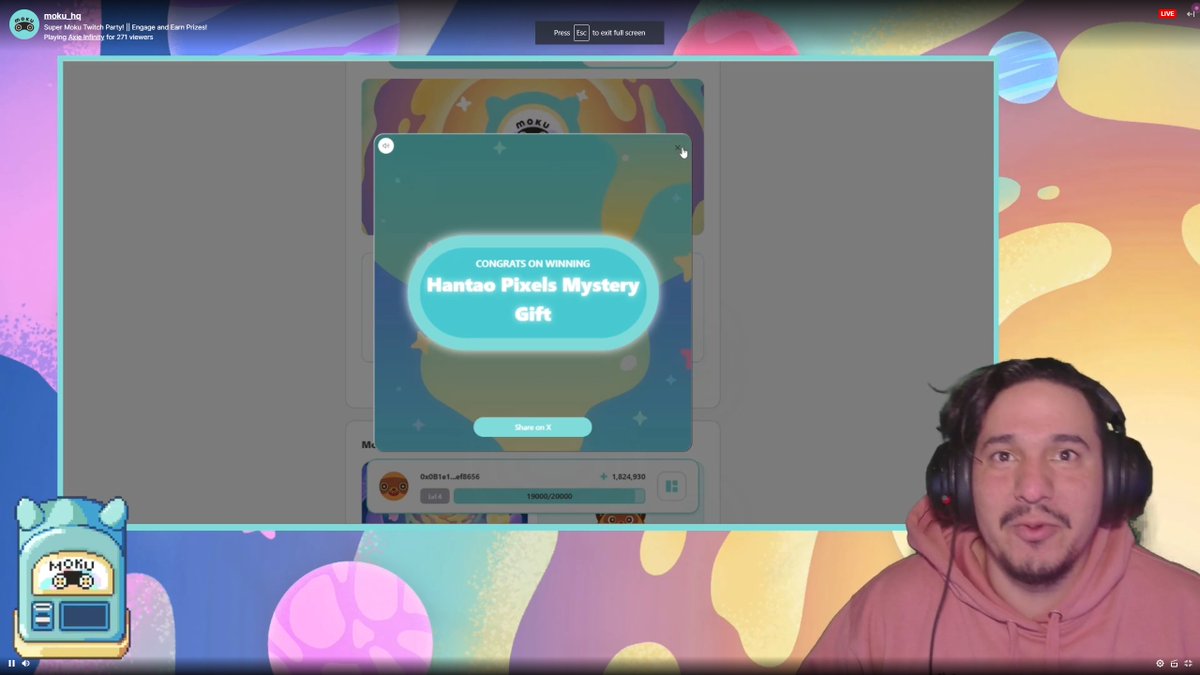Image resolution: width=1200 pixels, height=675 pixels.
Task: Open the grid layout icon beside balance
Action: click(672, 486)
